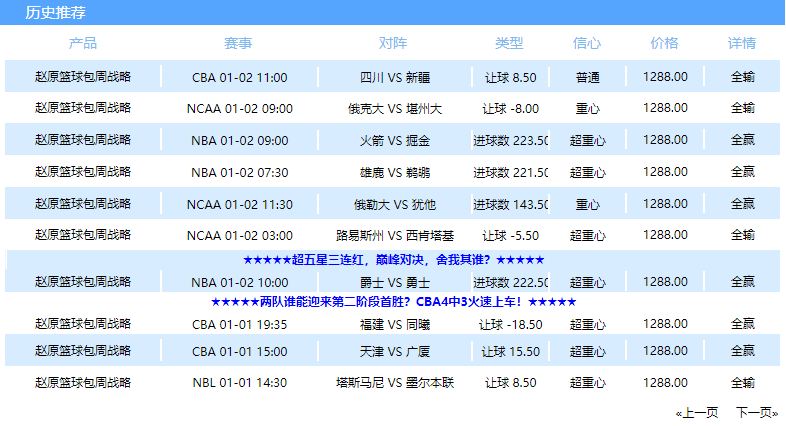Open the 两队谁能迎来第二阶段首胜 promo banner link
Screen dimensions: 786x426
(394, 302)
